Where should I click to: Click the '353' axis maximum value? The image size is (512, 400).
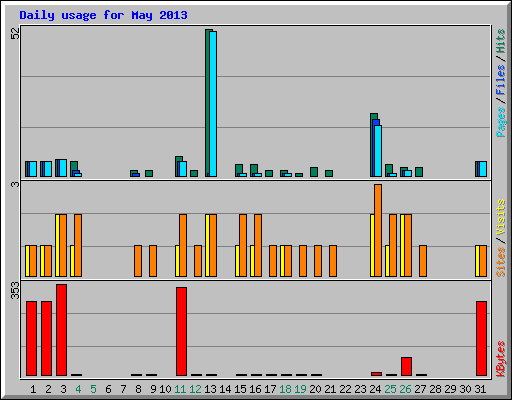15,290
